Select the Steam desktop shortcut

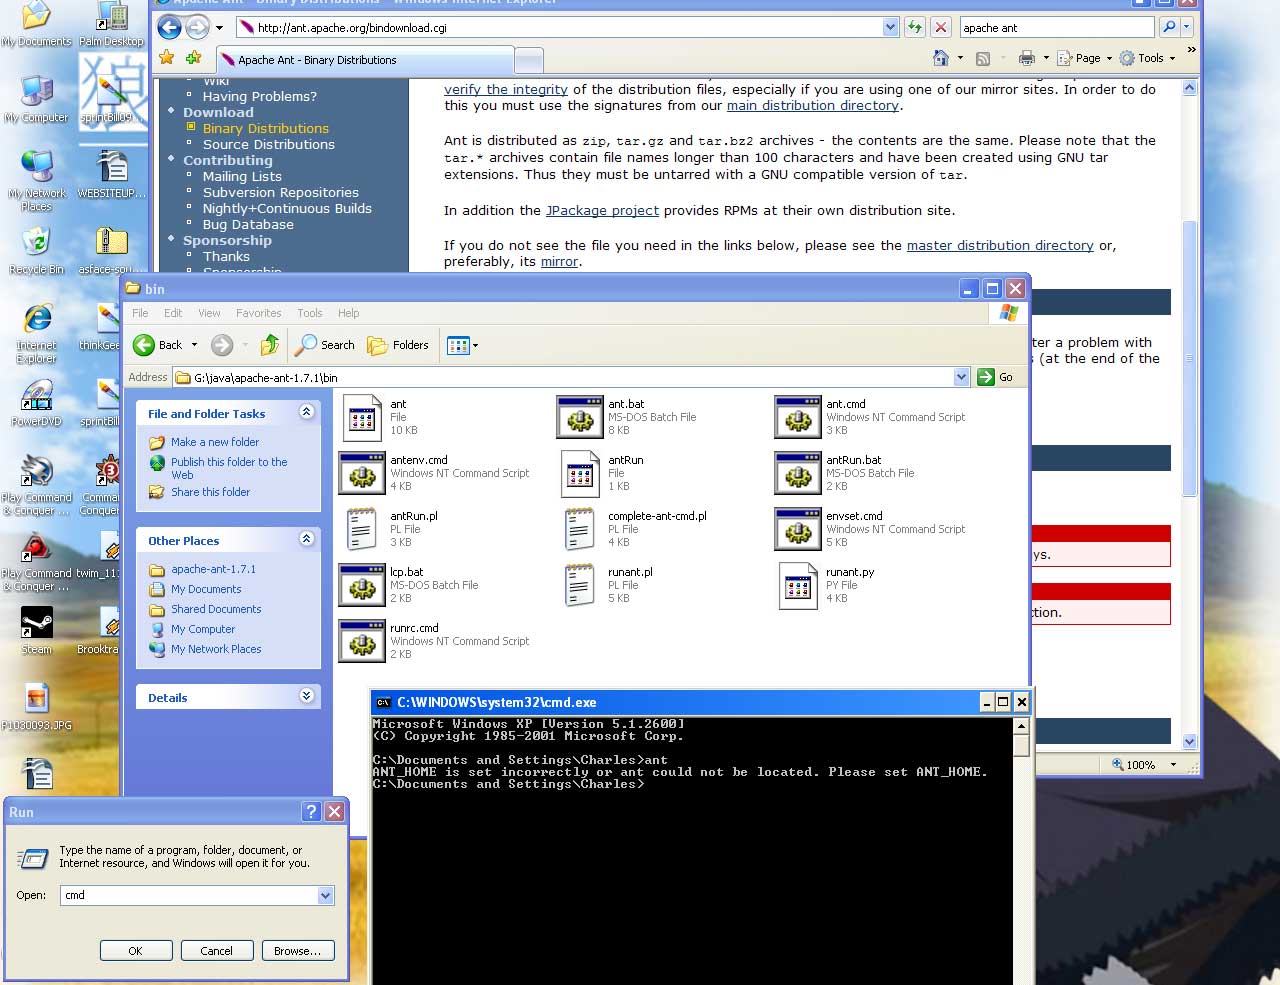[37, 630]
